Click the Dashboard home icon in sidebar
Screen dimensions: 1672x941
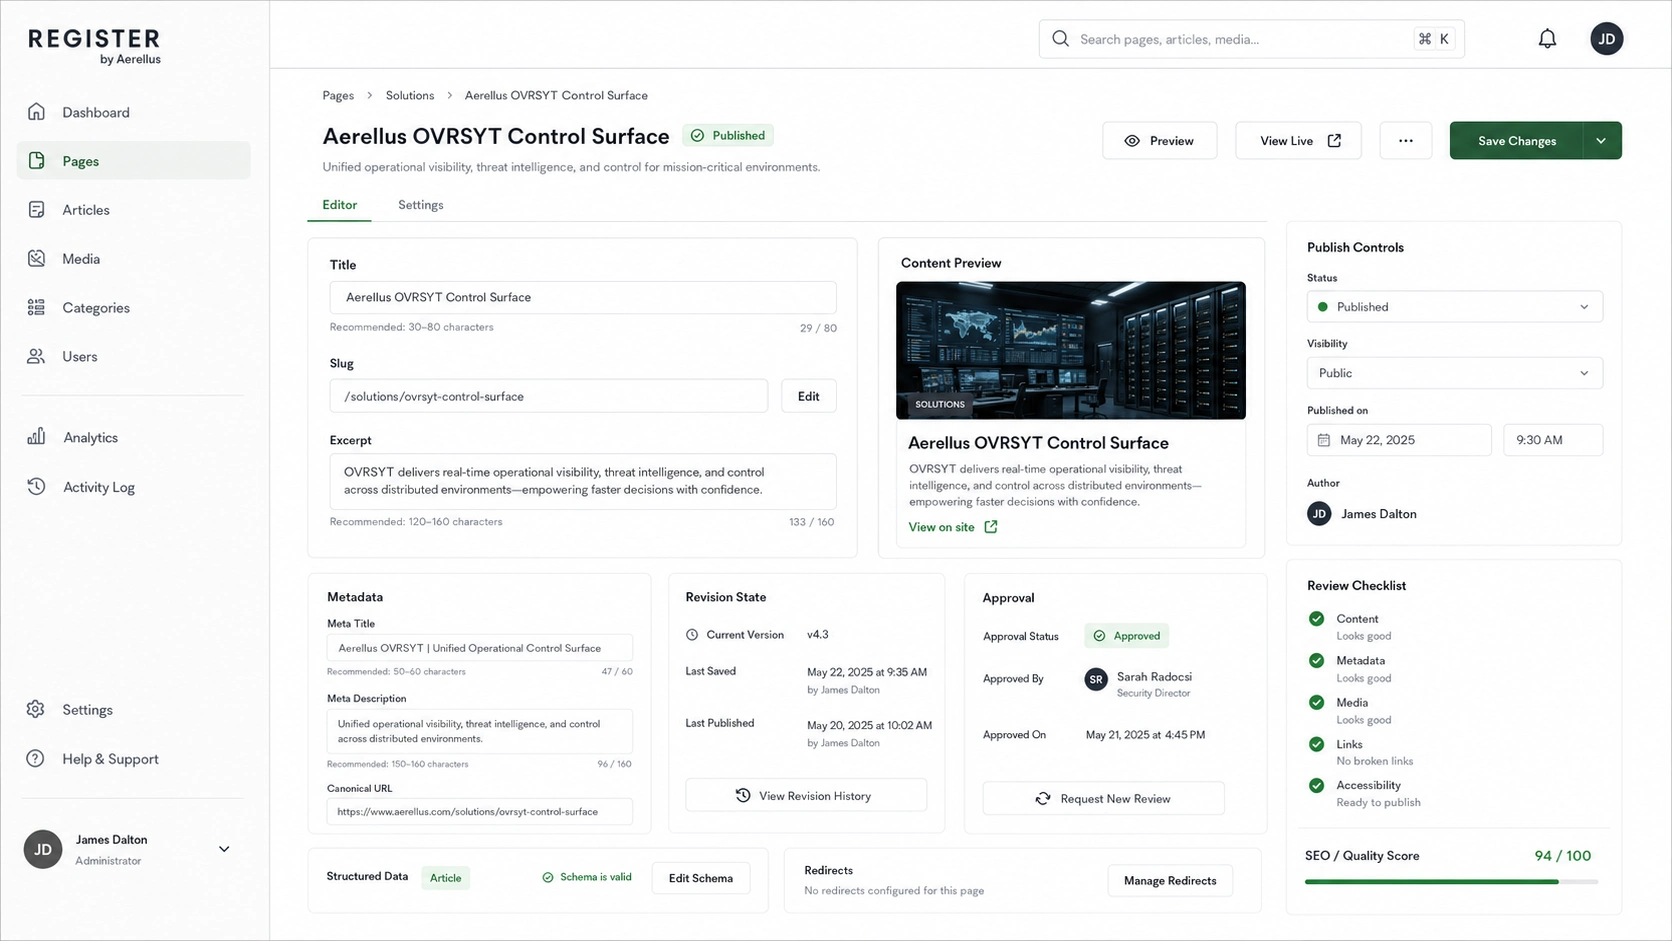[x=37, y=112]
